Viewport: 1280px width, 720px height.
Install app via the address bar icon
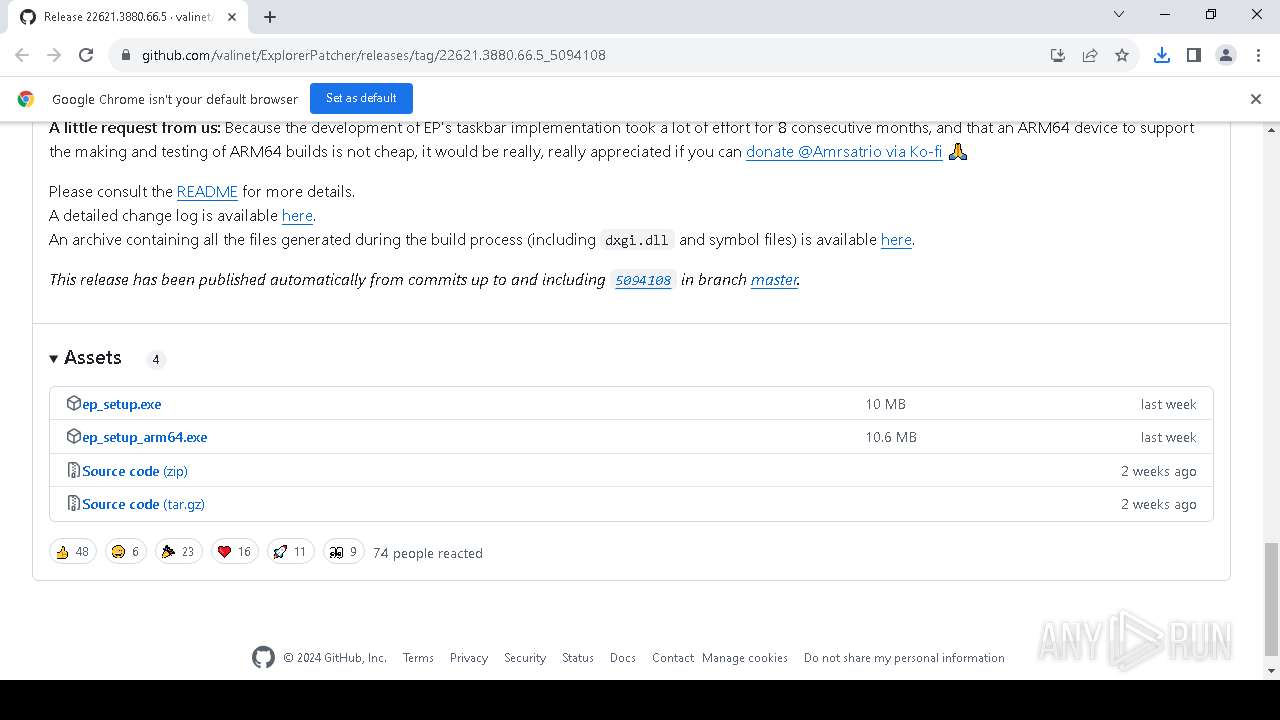coord(1058,55)
